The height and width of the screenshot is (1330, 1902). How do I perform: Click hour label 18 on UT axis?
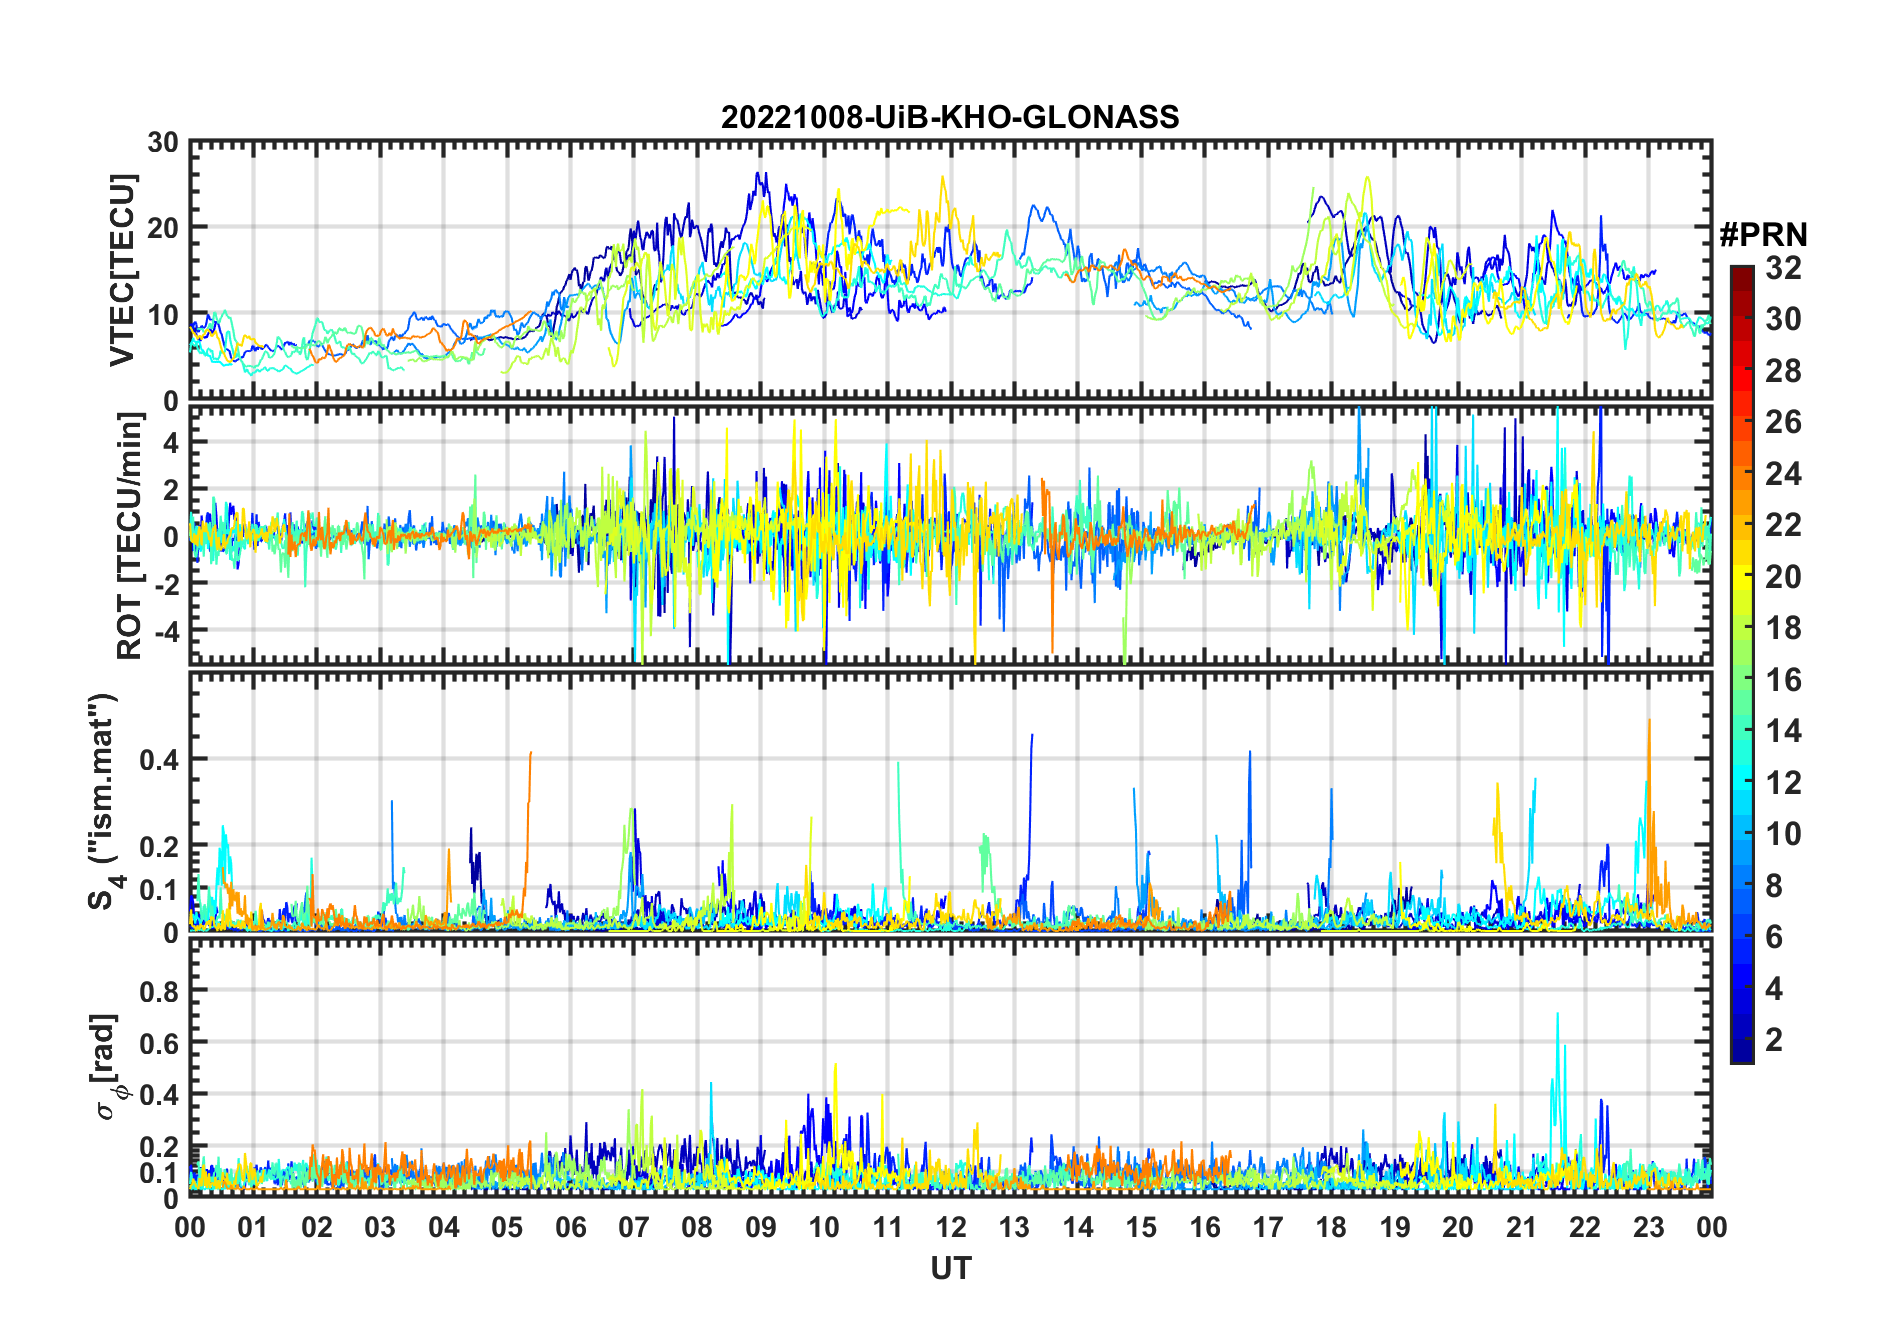1331,1228
